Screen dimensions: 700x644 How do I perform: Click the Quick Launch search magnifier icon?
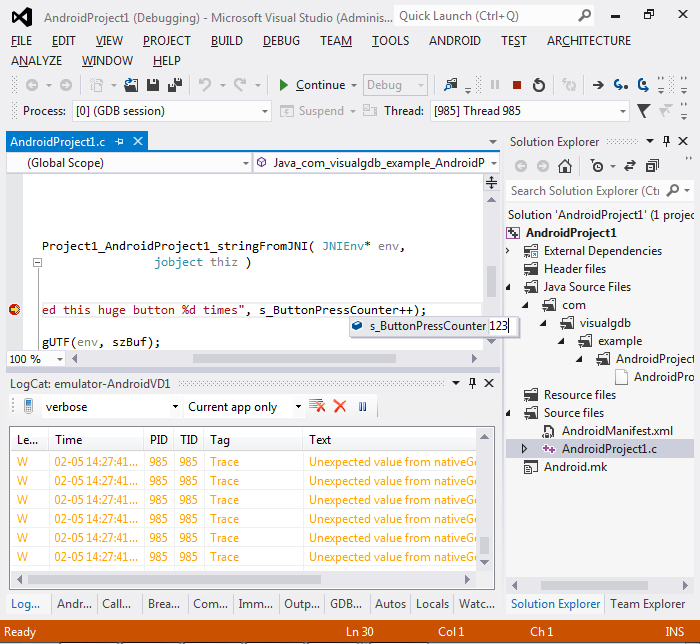click(x=584, y=16)
